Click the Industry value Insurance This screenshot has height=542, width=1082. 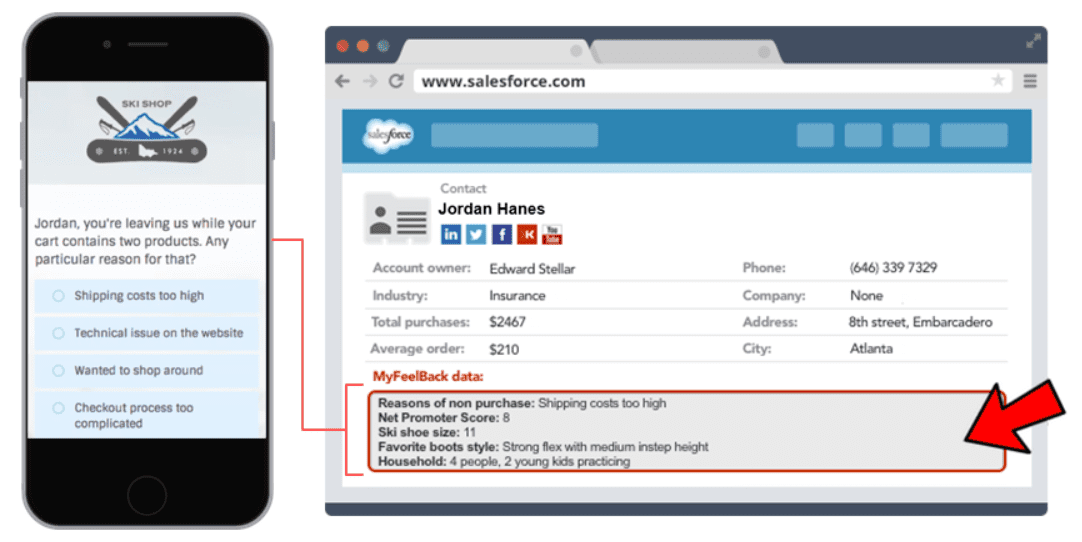(x=517, y=296)
